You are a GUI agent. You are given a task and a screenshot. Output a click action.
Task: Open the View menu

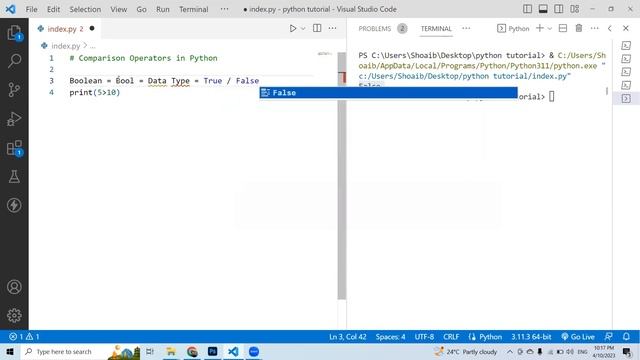tap(118, 9)
